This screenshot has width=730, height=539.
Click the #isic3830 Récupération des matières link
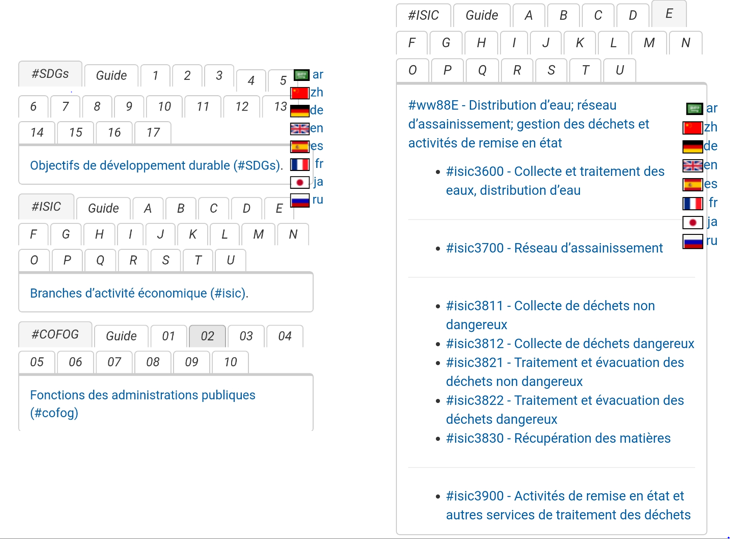click(x=558, y=438)
